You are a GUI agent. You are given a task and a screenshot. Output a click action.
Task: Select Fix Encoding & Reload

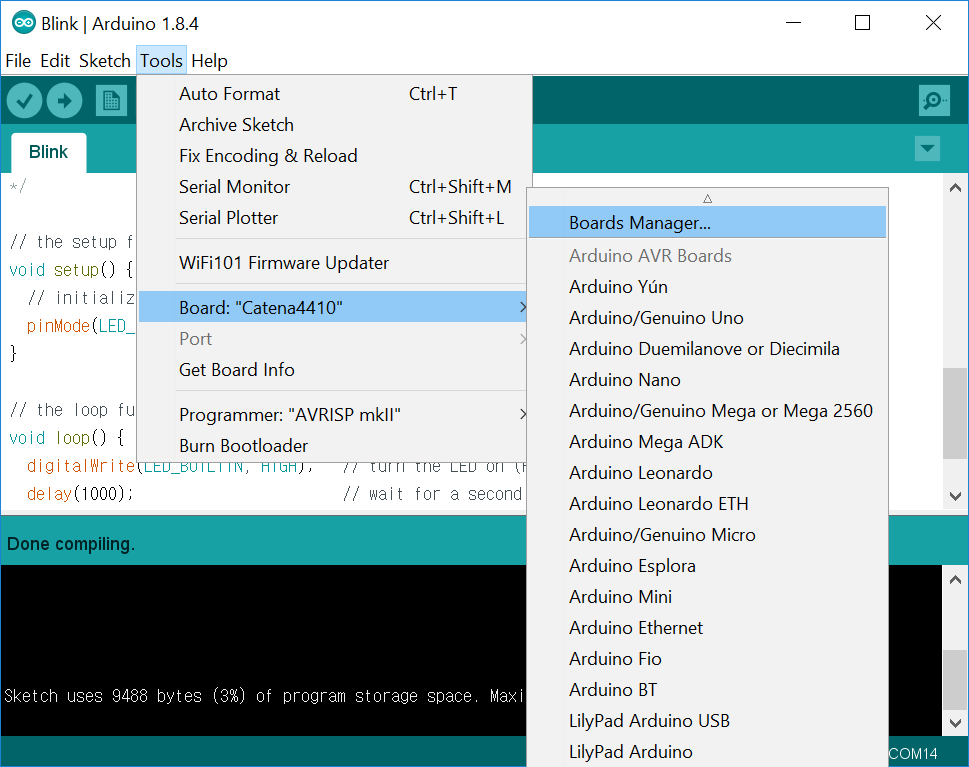click(334, 156)
